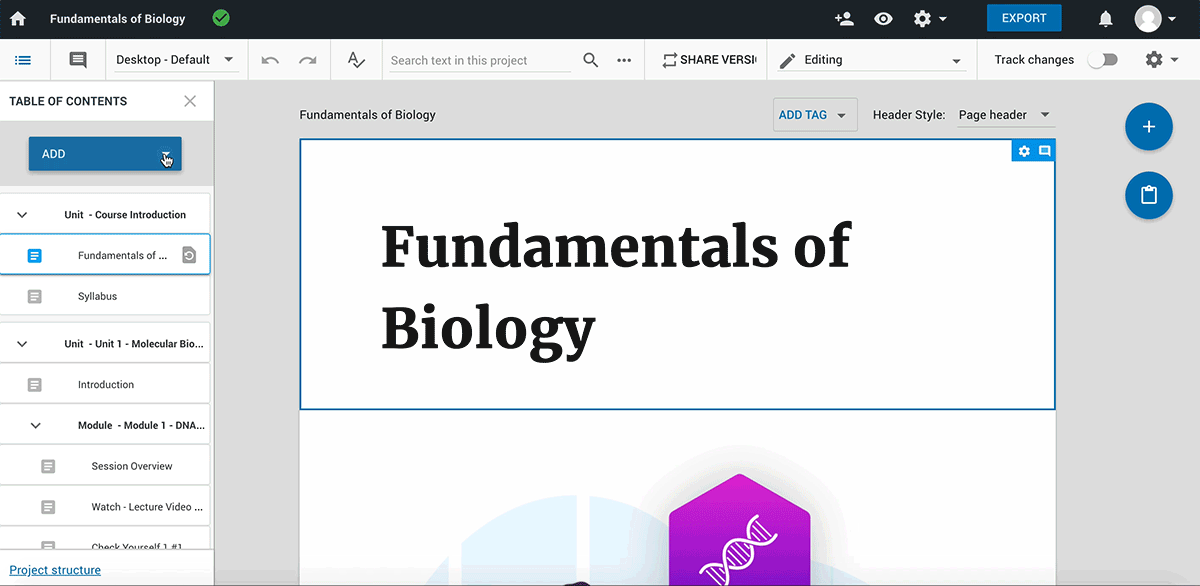Click the round plus add content button
Viewport: 1200px width, 586px height.
[x=1149, y=127]
